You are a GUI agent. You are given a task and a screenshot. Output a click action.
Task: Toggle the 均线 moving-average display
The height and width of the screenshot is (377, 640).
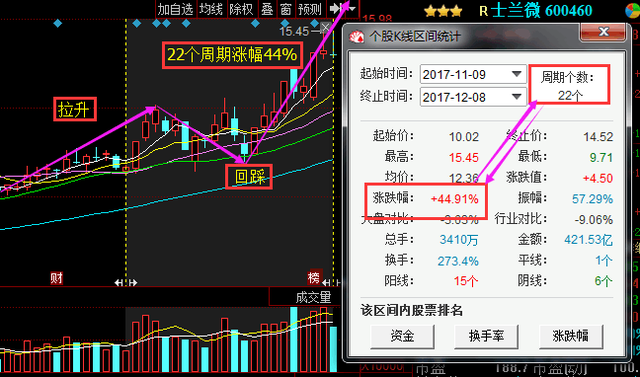click(x=211, y=9)
